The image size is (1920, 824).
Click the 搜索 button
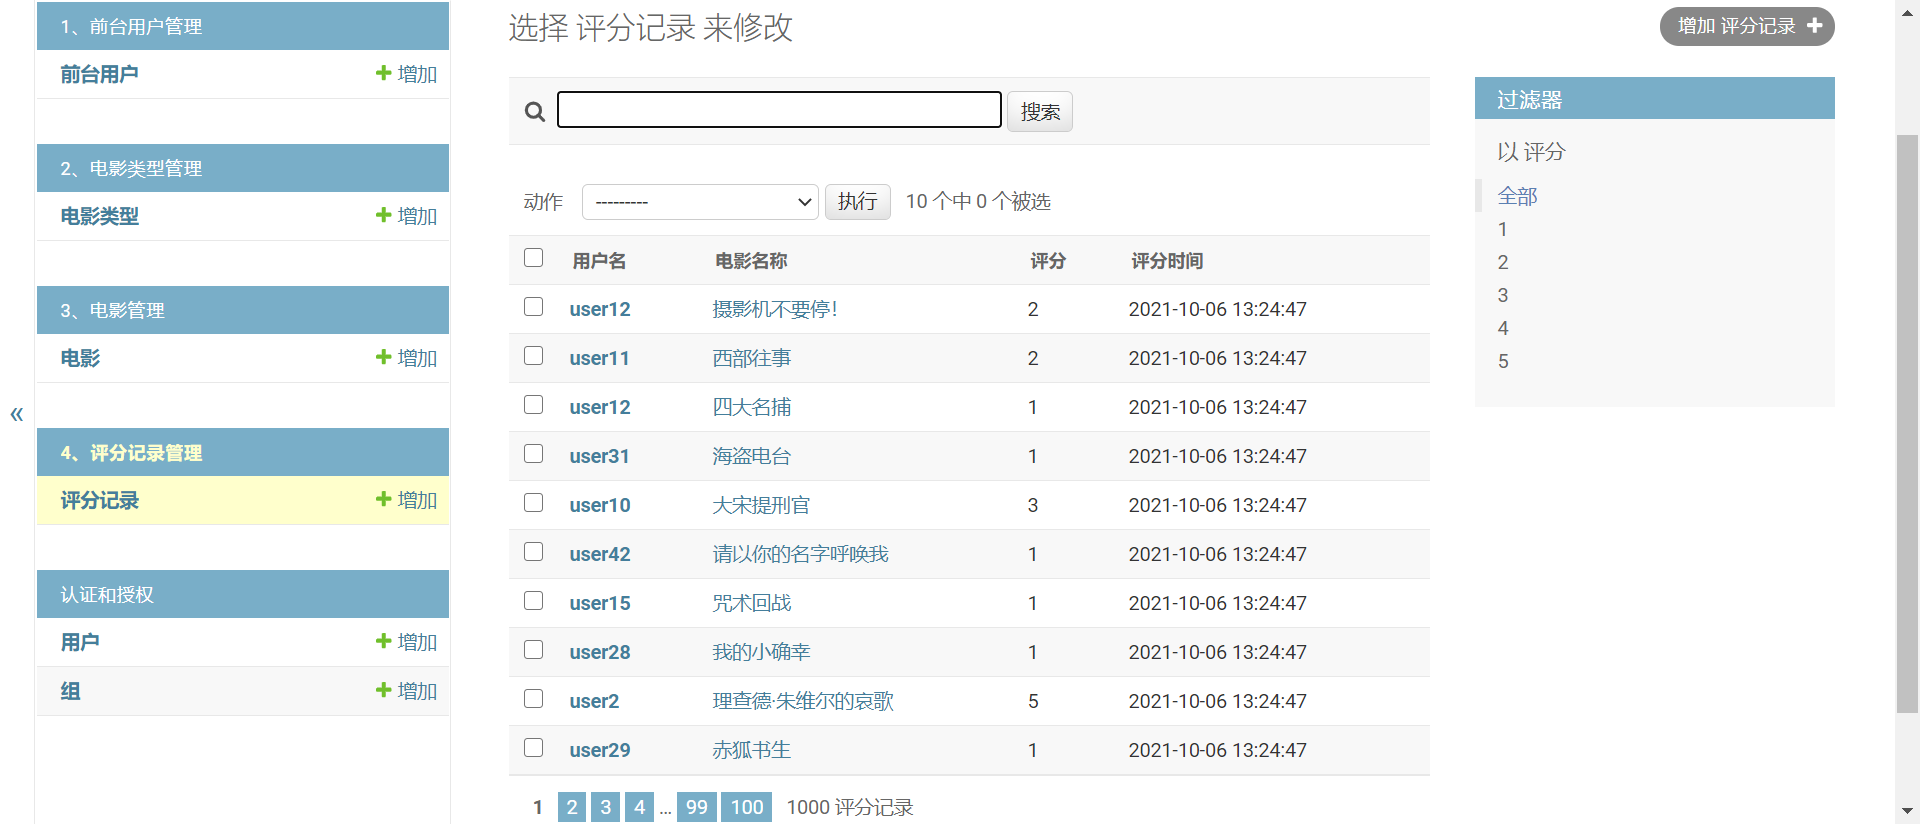pyautogui.click(x=1040, y=111)
